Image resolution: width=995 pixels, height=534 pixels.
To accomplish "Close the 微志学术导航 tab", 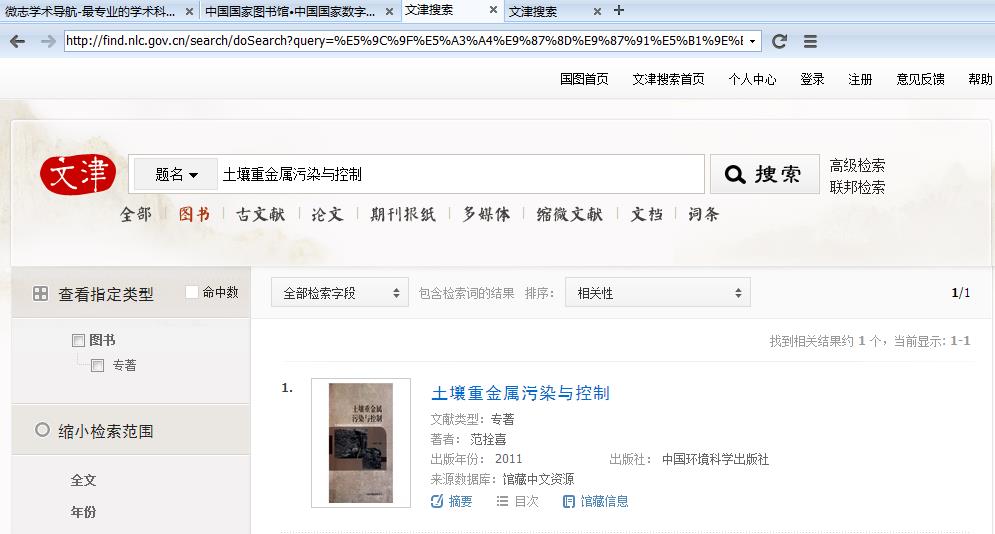I will point(189,11).
